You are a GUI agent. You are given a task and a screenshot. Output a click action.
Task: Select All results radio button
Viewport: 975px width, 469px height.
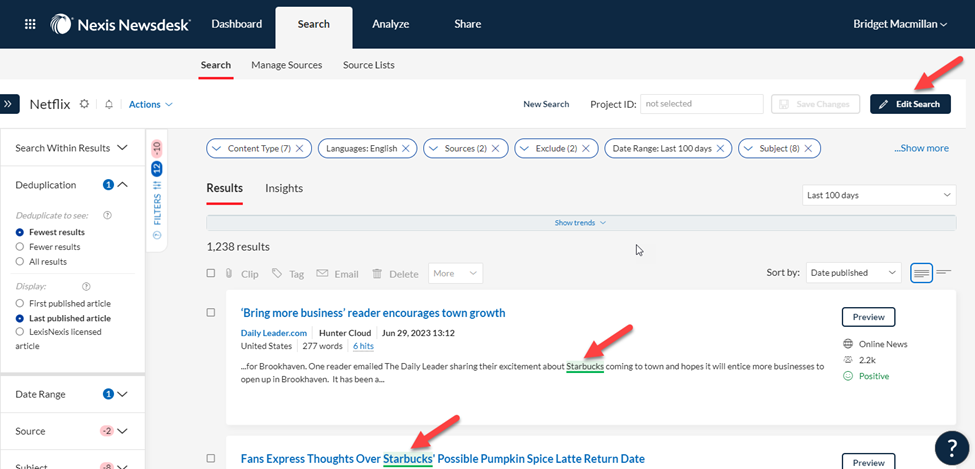(20, 262)
